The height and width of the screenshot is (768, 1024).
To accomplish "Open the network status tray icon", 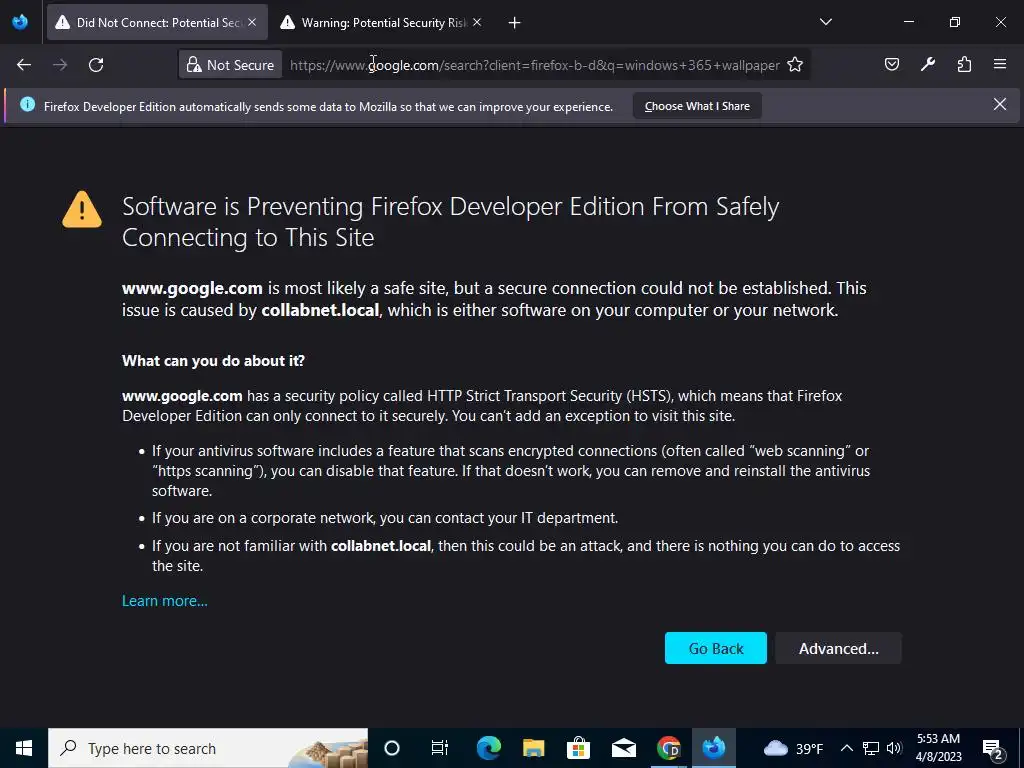I will click(871, 748).
